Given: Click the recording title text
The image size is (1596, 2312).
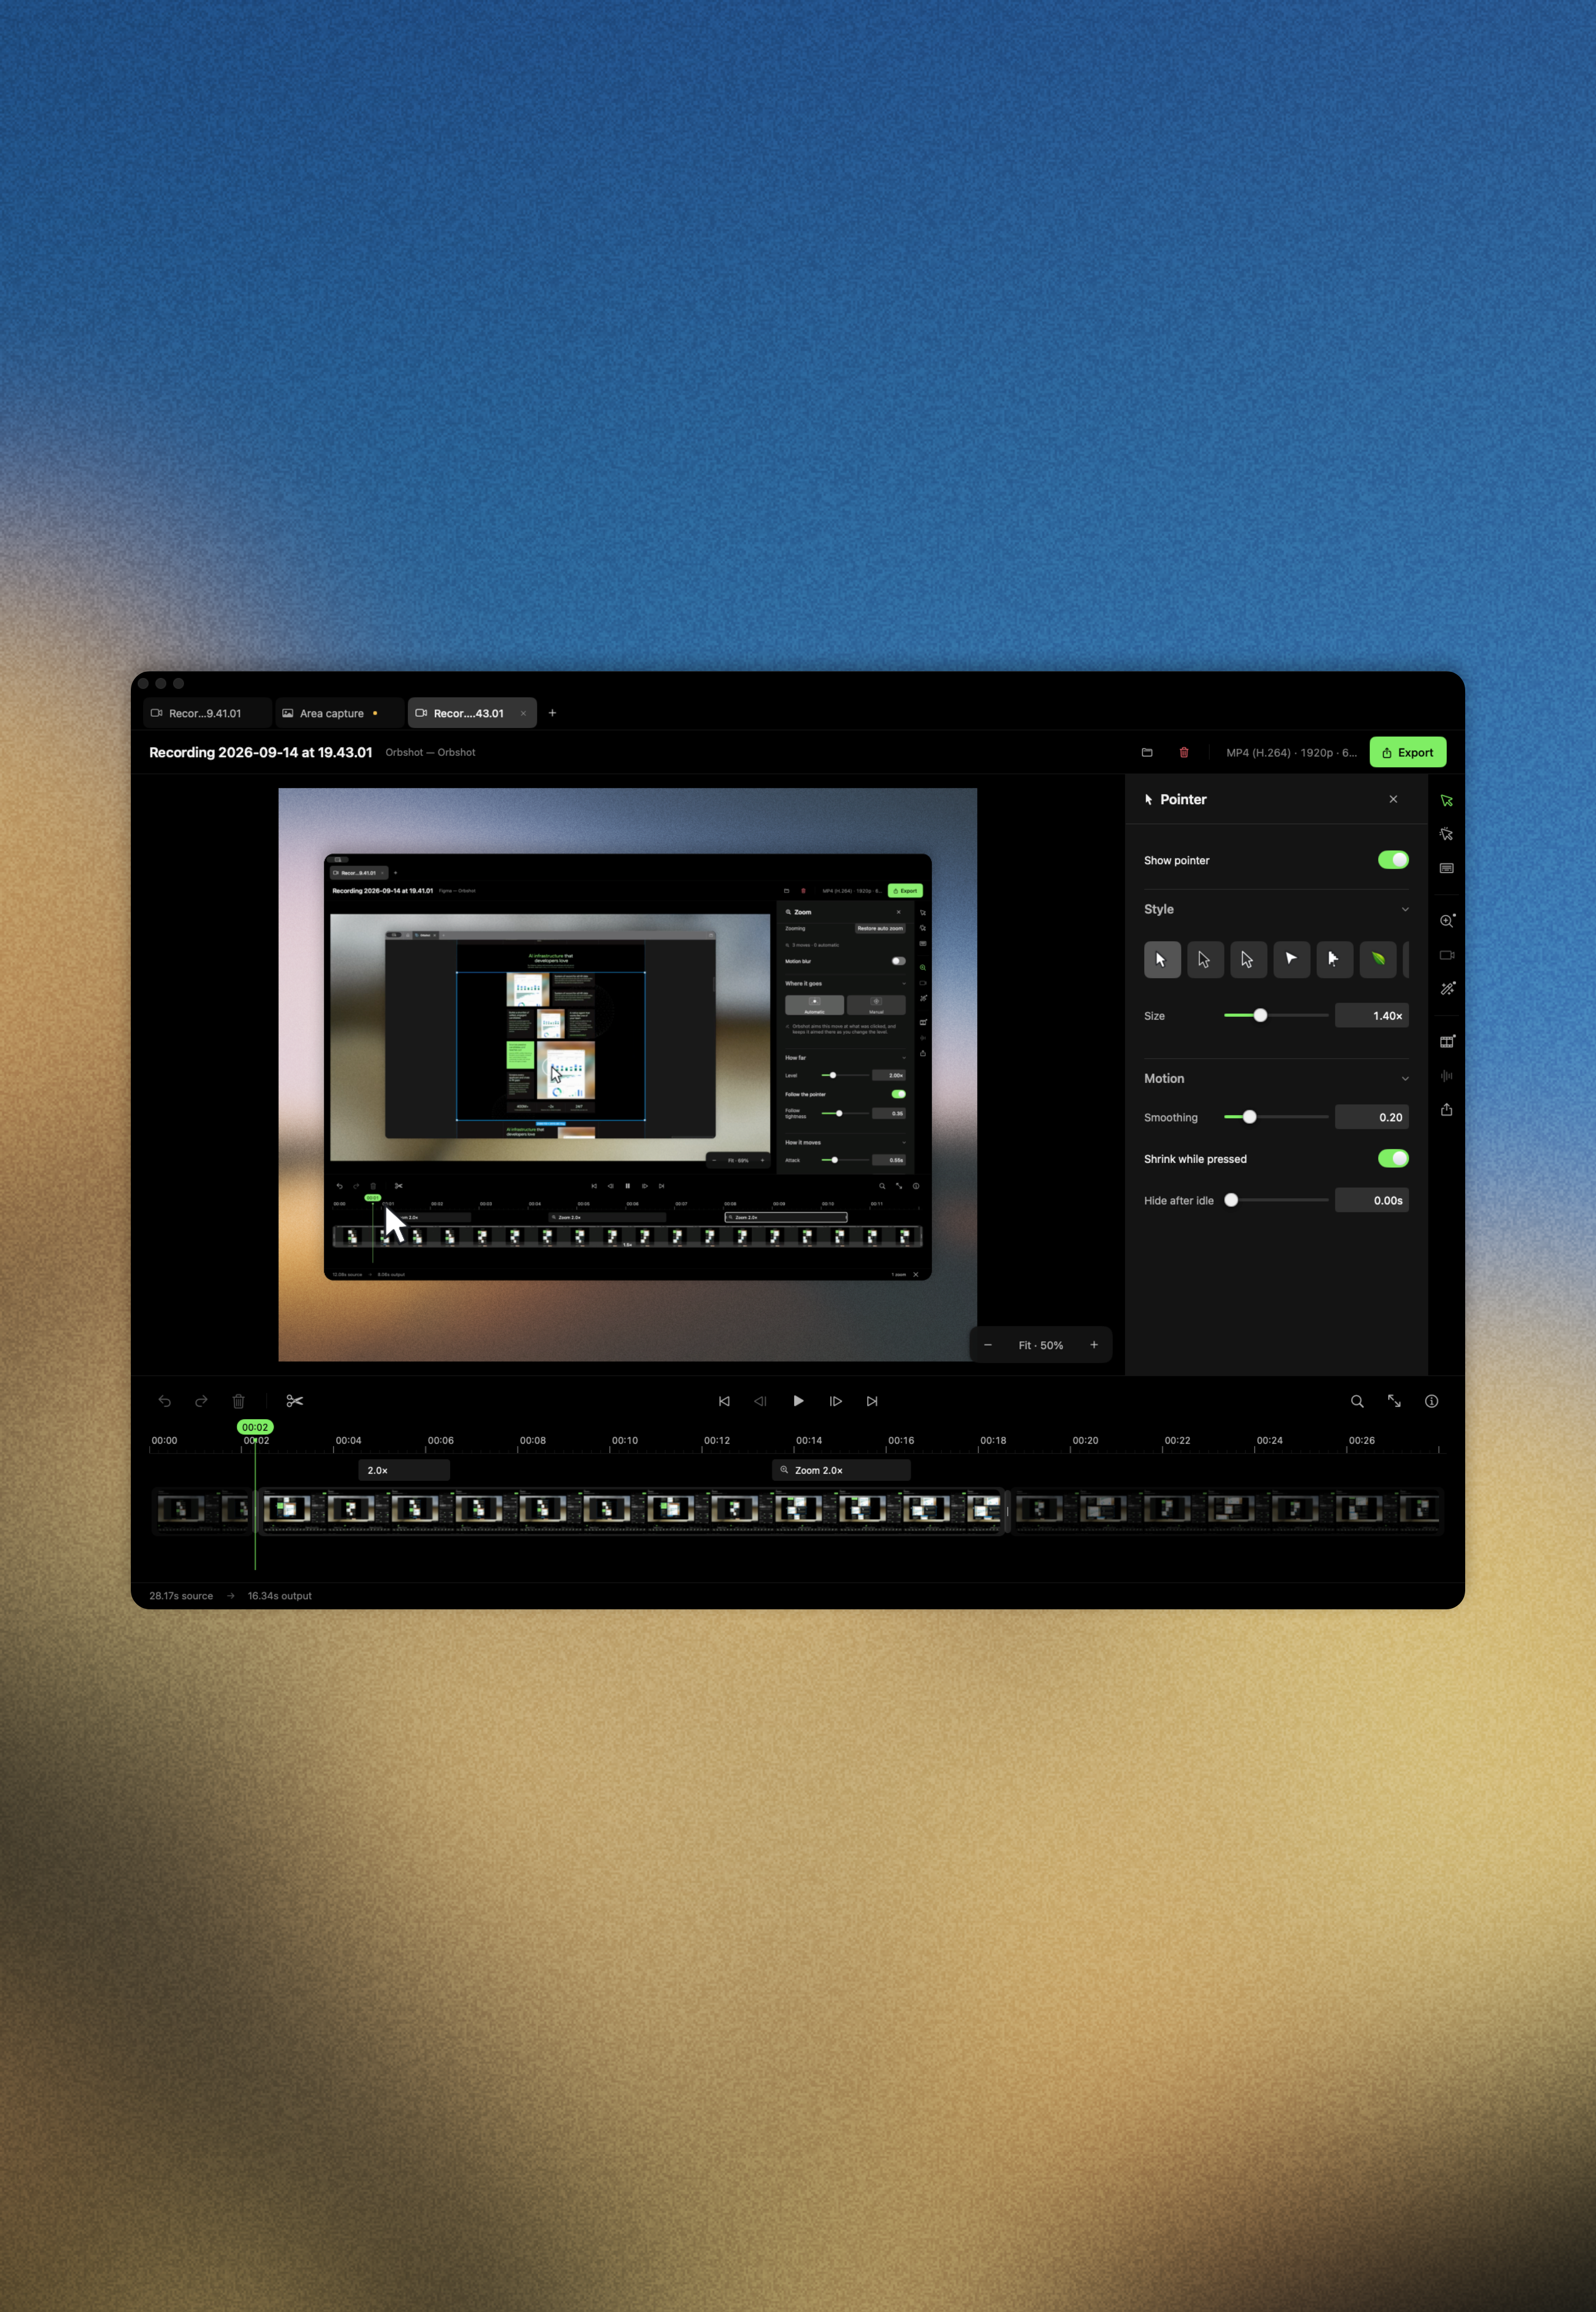Looking at the screenshot, I should coord(260,752).
